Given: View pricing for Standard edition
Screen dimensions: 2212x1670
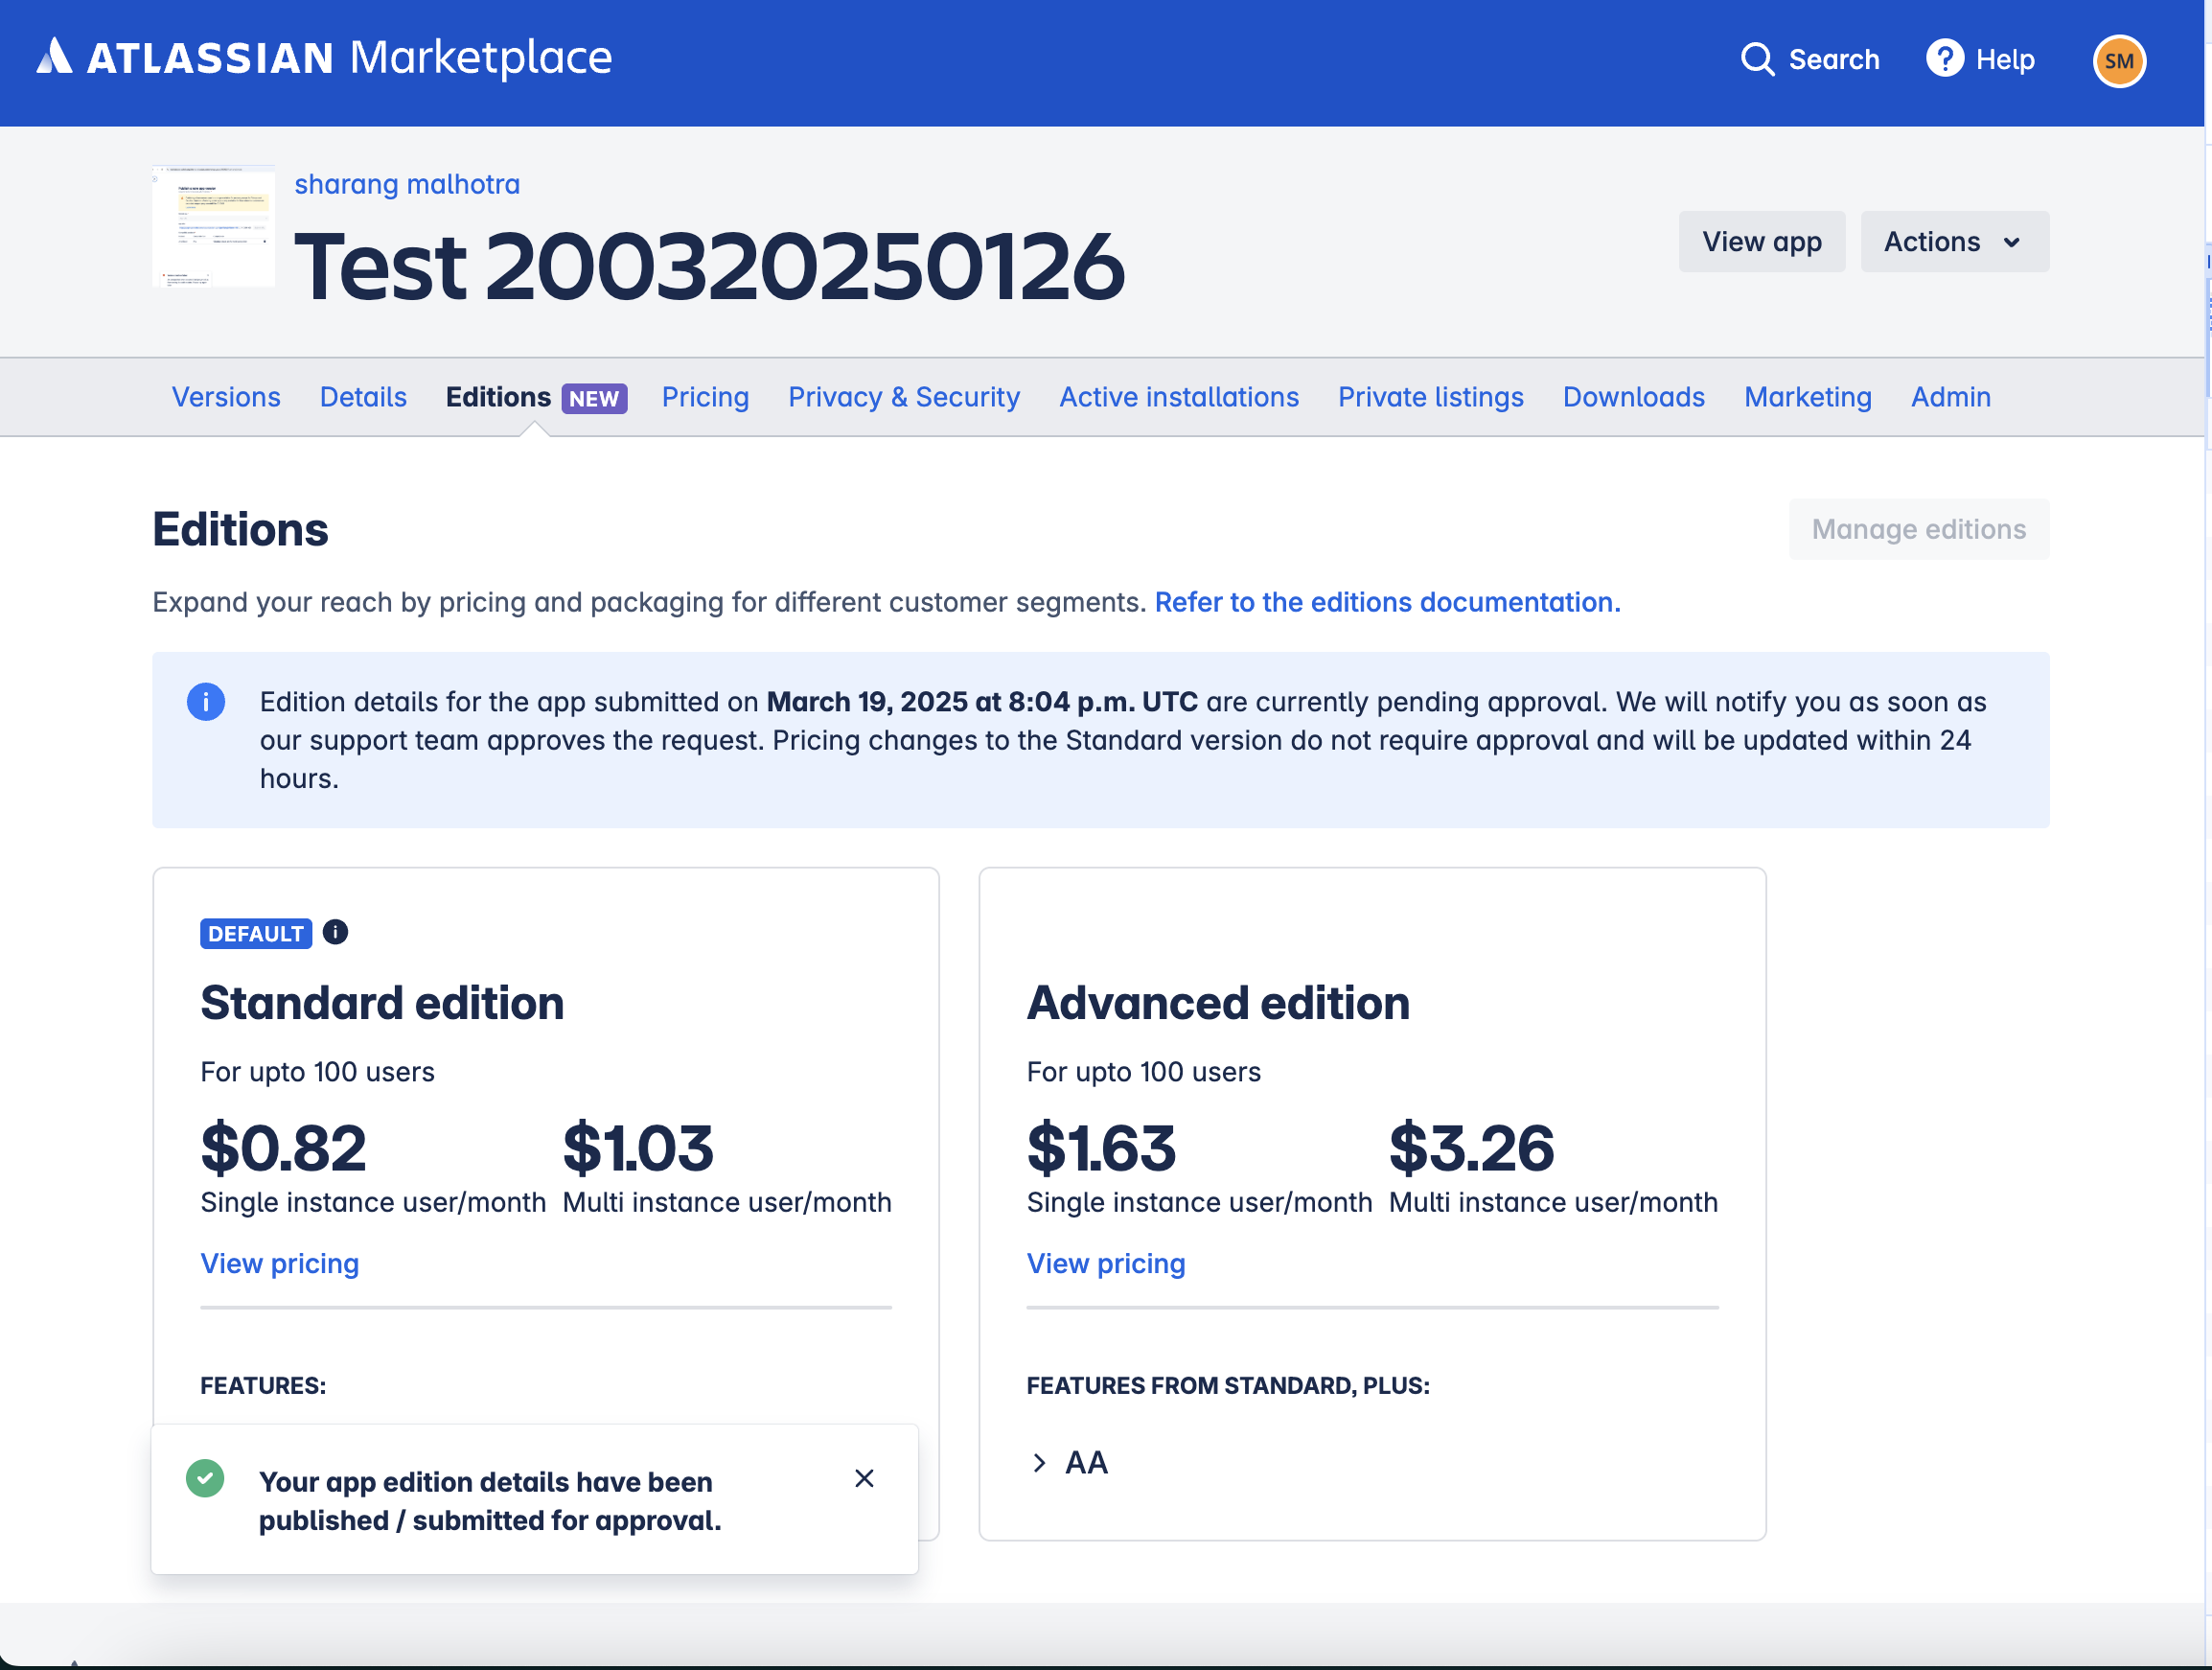Looking at the screenshot, I should [x=279, y=1263].
